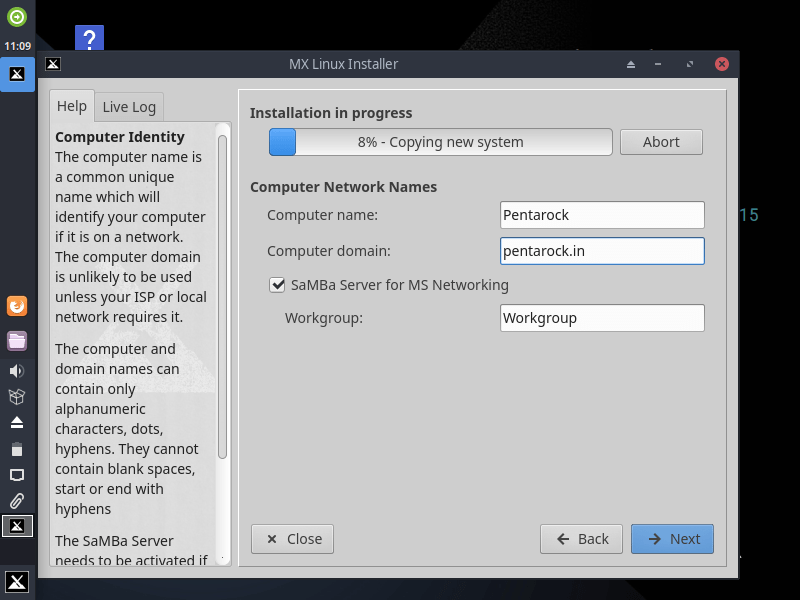Focus the Workgroup input field
Viewport: 800px width, 600px height.
(602, 318)
